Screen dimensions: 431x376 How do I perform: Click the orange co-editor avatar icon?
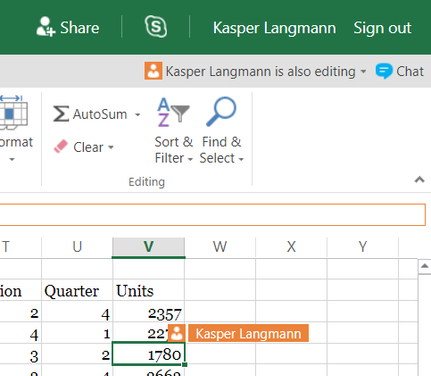coord(153,71)
